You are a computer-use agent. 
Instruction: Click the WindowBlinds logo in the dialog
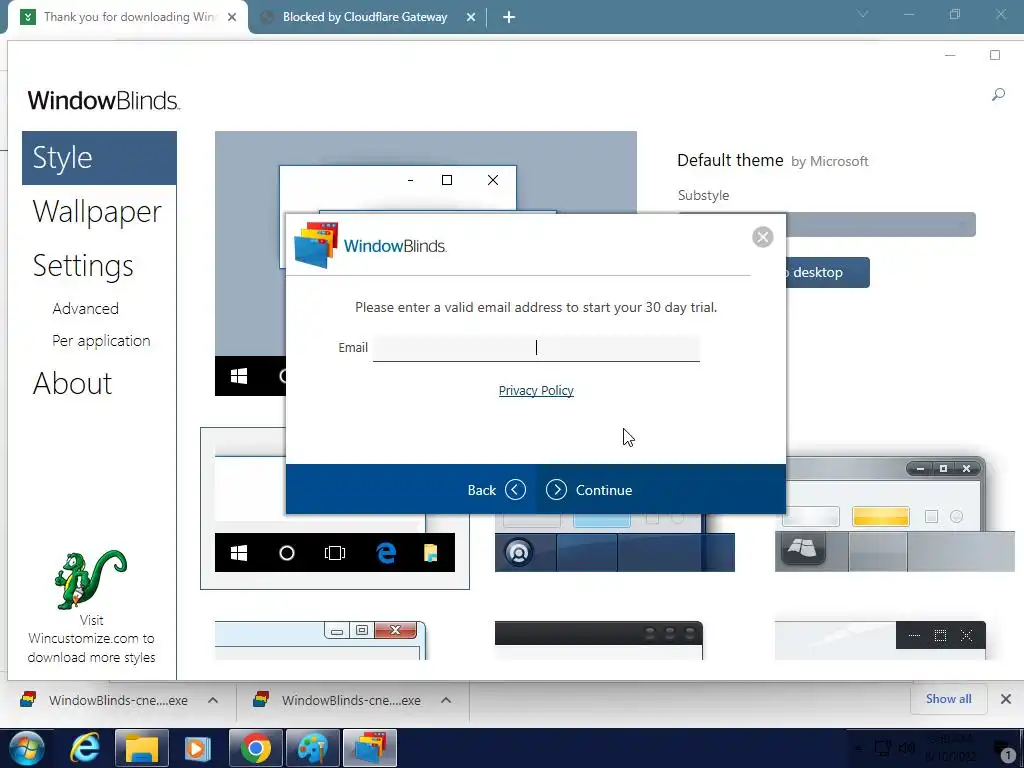[x=371, y=246]
